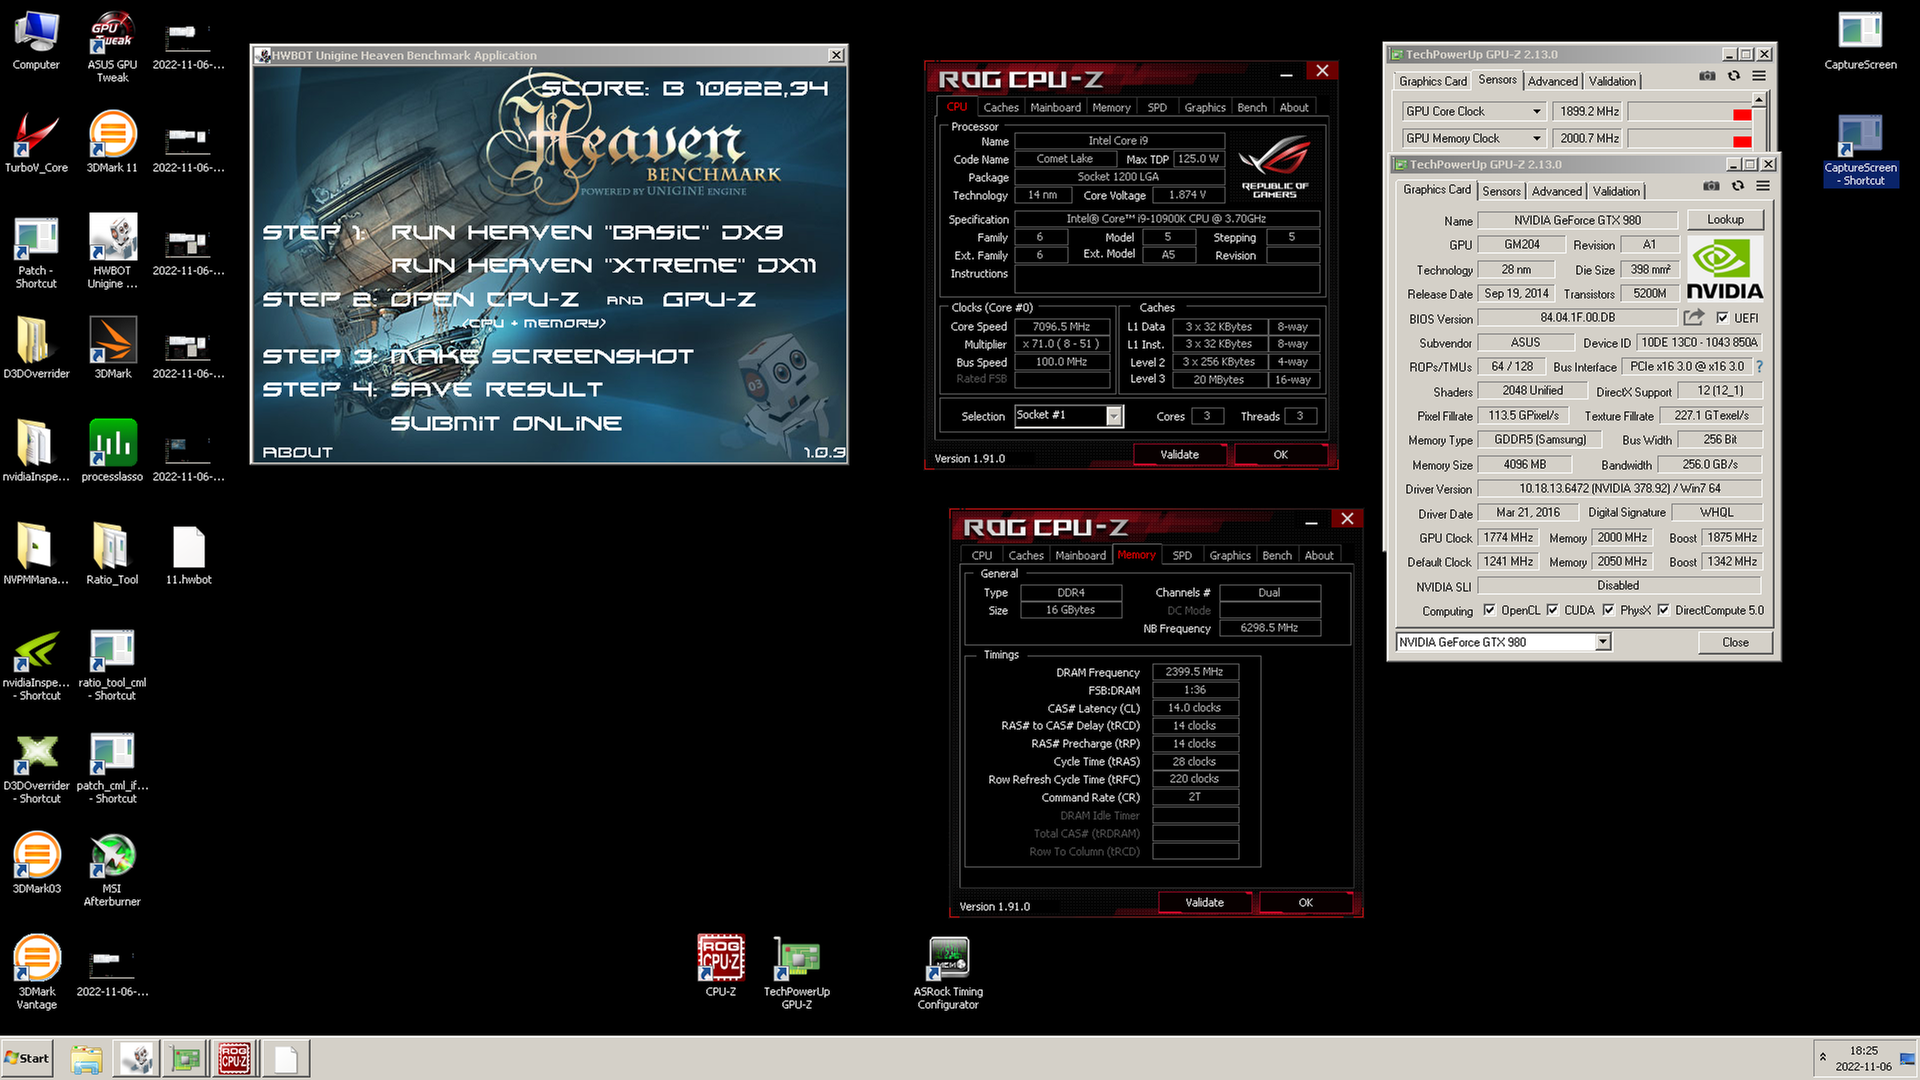Open SPD tab in lower CPU-Z window
The image size is (1920, 1080).
(1182, 555)
